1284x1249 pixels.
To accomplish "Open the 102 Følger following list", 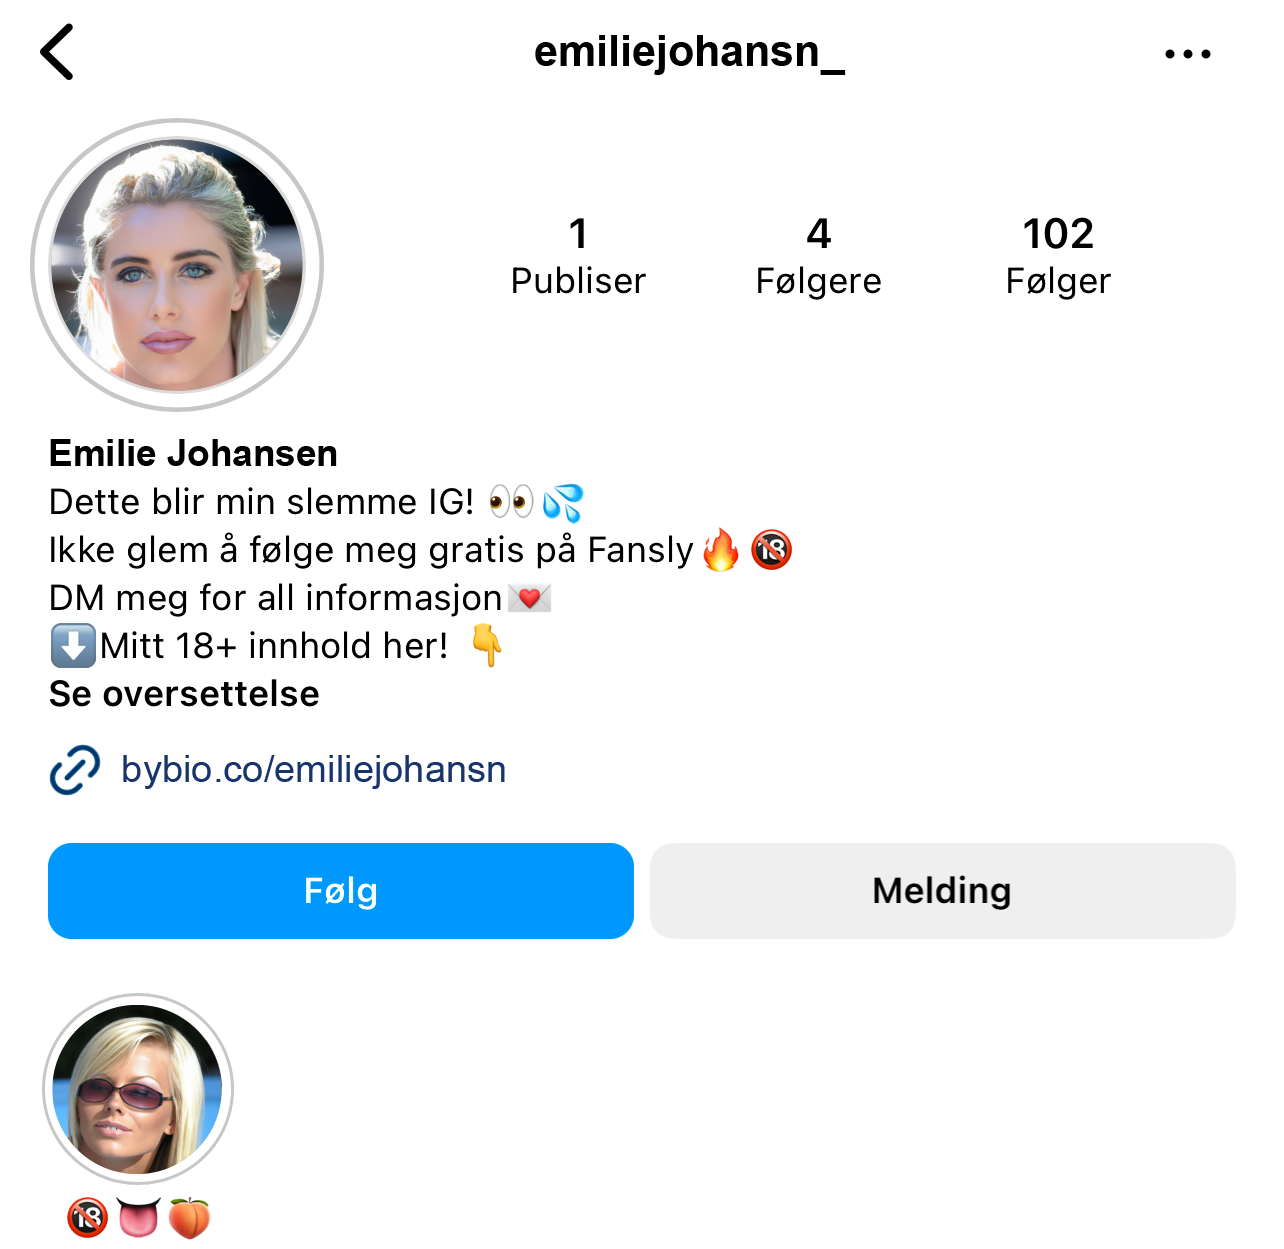I will click(1058, 256).
